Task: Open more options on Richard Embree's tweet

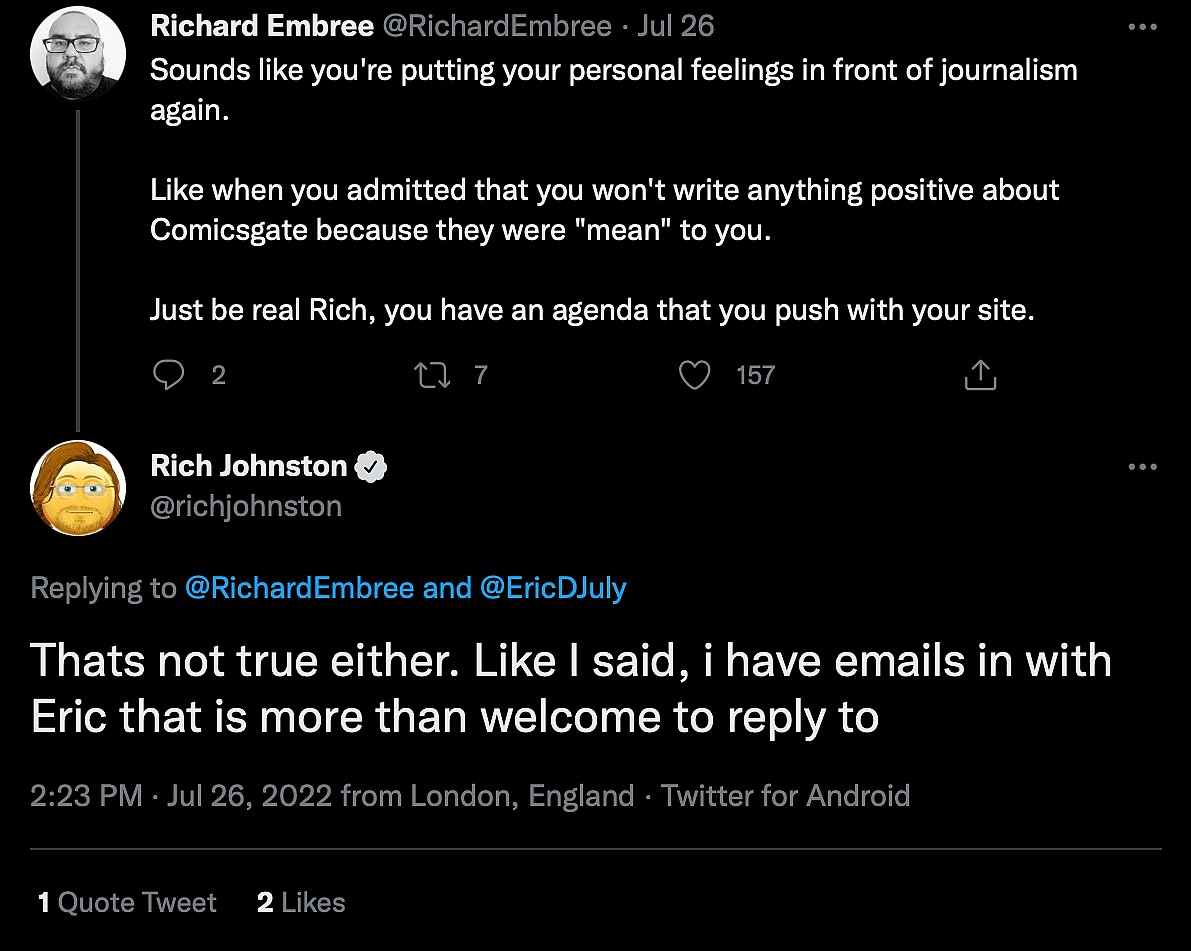Action: click(1141, 28)
